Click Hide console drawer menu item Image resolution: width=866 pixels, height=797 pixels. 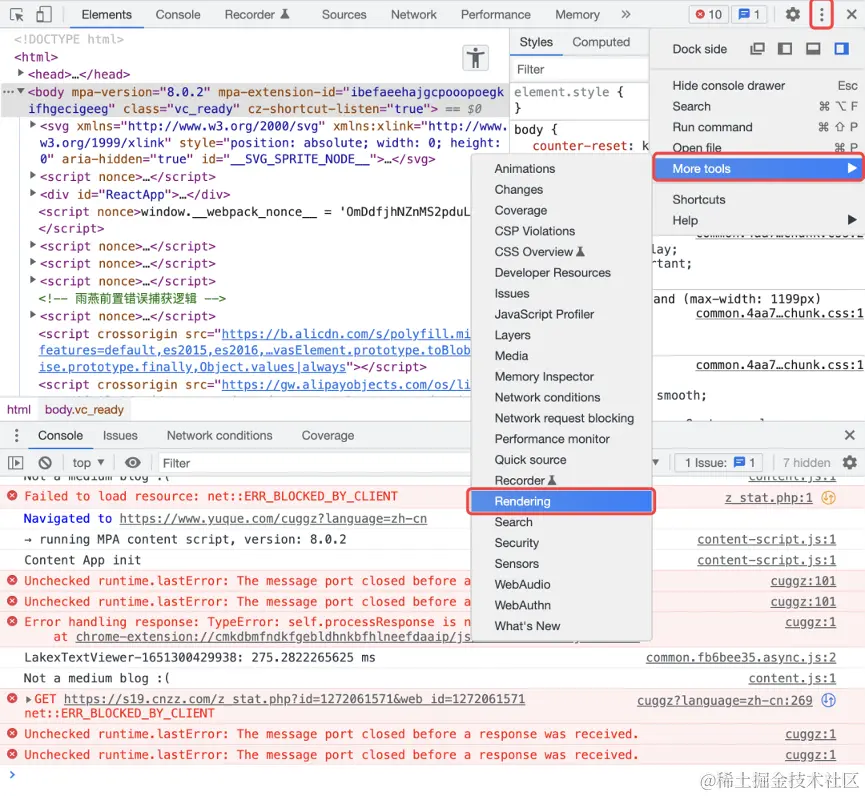pyautogui.click(x=728, y=86)
